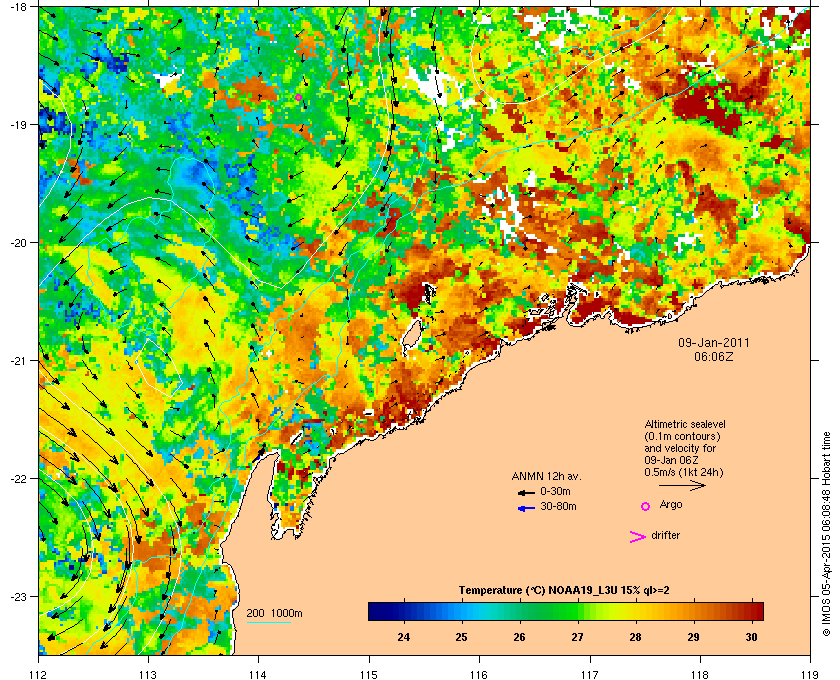Click the Temperature NOAA19_L3U colorbar title
This screenshot has height=680, width=840.
coord(564,591)
